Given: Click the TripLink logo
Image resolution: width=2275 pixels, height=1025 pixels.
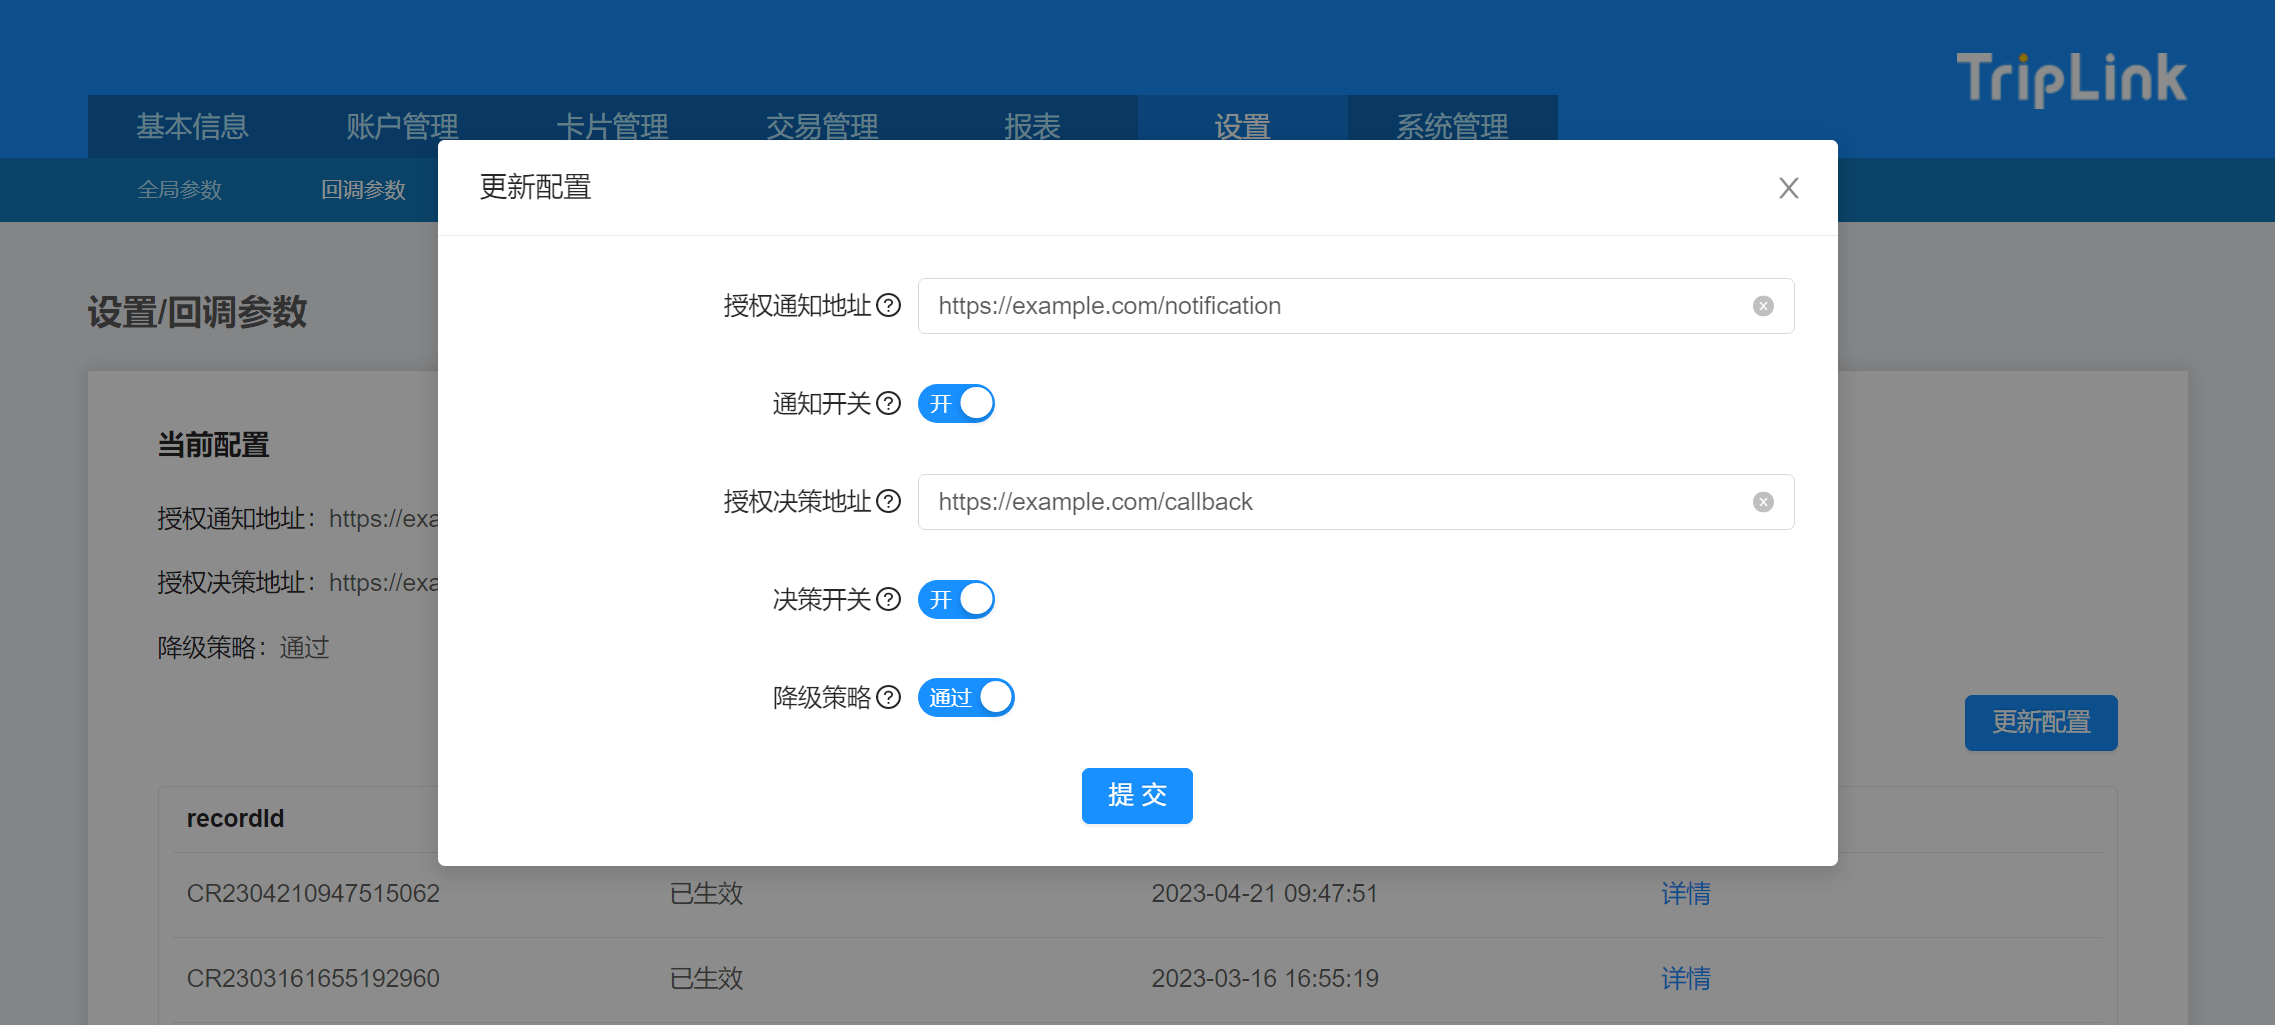Looking at the screenshot, I should (2071, 79).
